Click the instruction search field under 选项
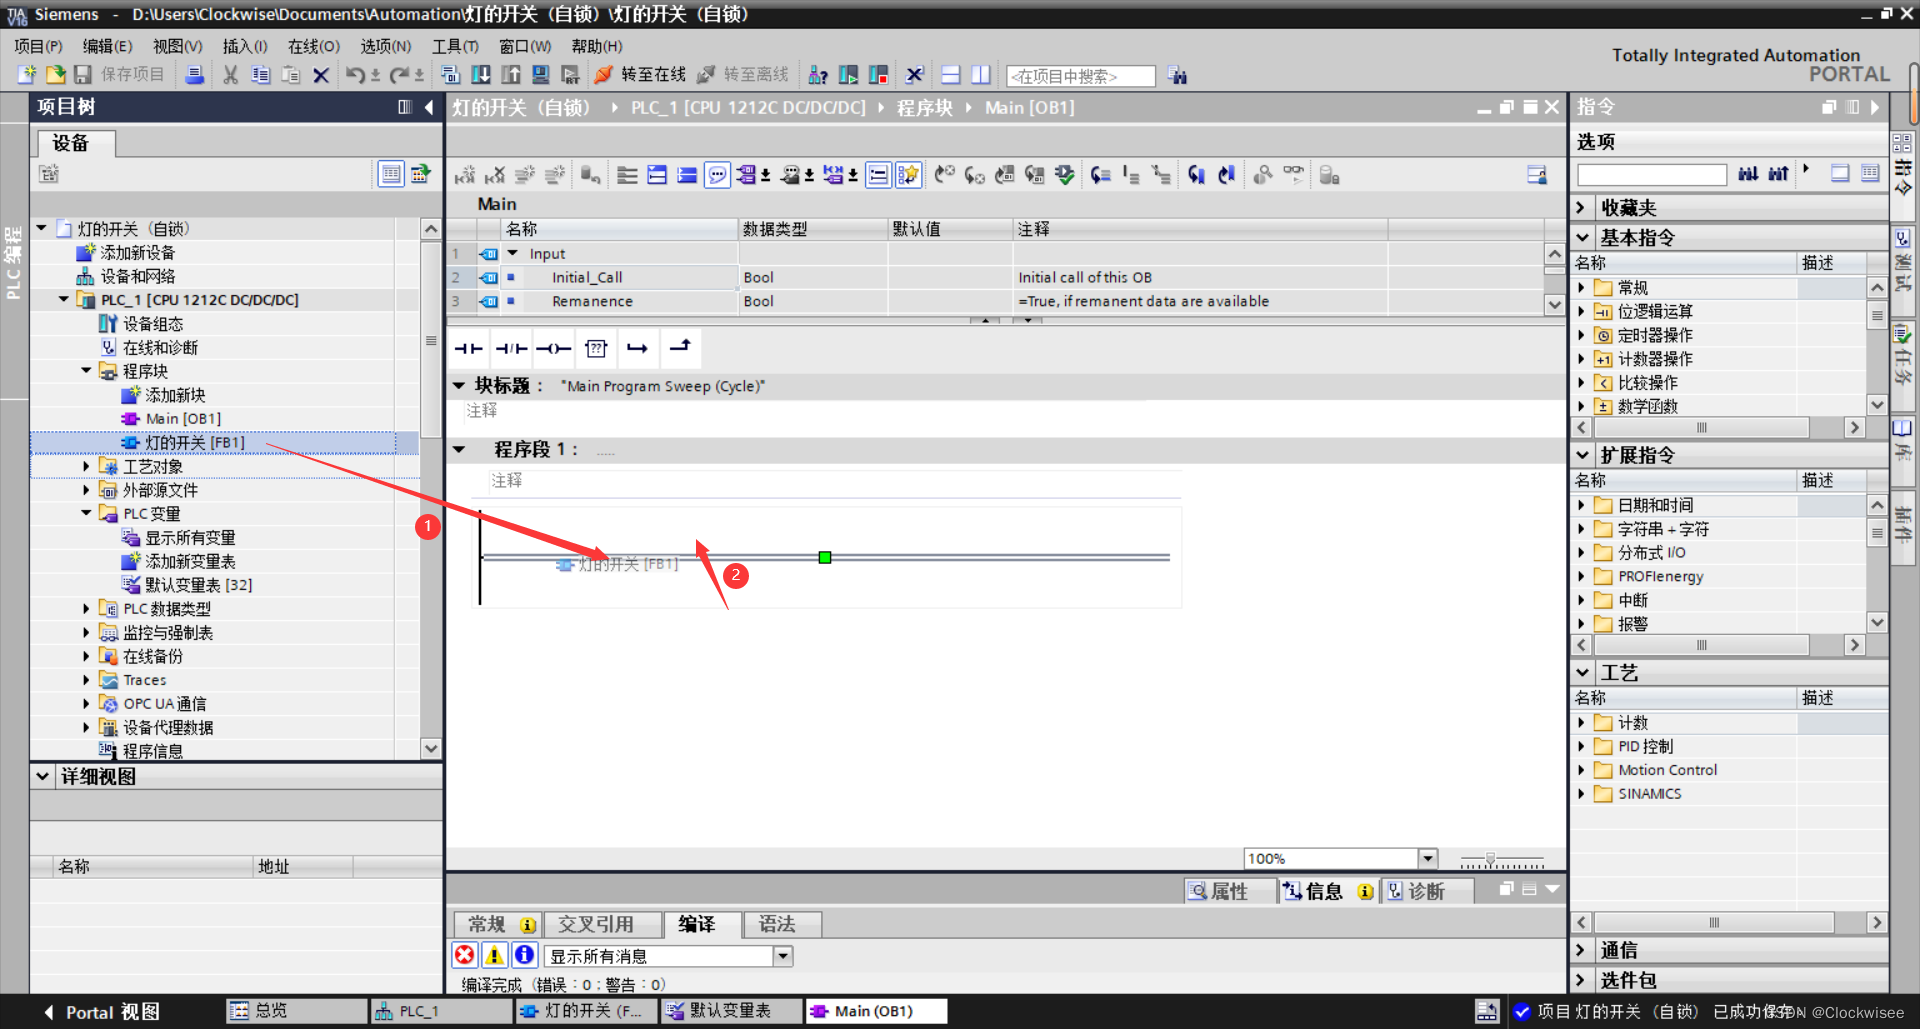This screenshot has width=1920, height=1029. click(x=1652, y=174)
